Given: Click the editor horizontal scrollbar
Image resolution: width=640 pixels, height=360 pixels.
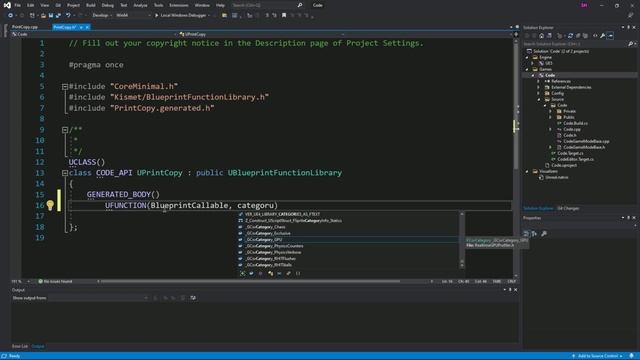Looking at the screenshot, I should click(251, 281).
